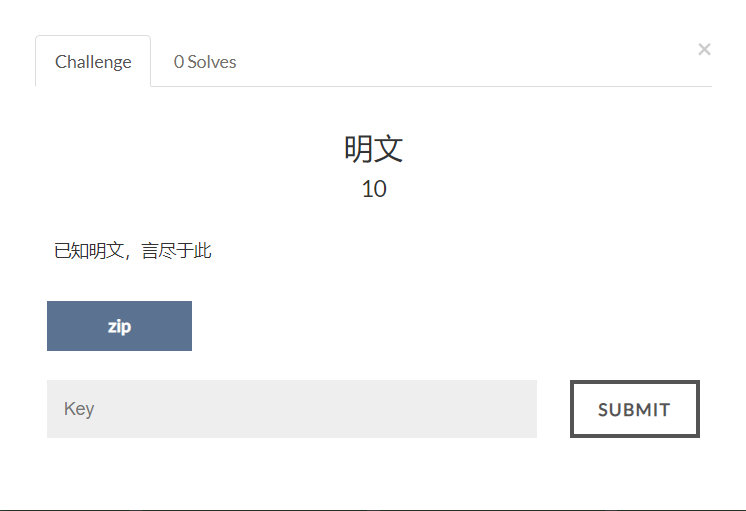
Task: Click the SUBMIT button
Action: [x=635, y=409]
